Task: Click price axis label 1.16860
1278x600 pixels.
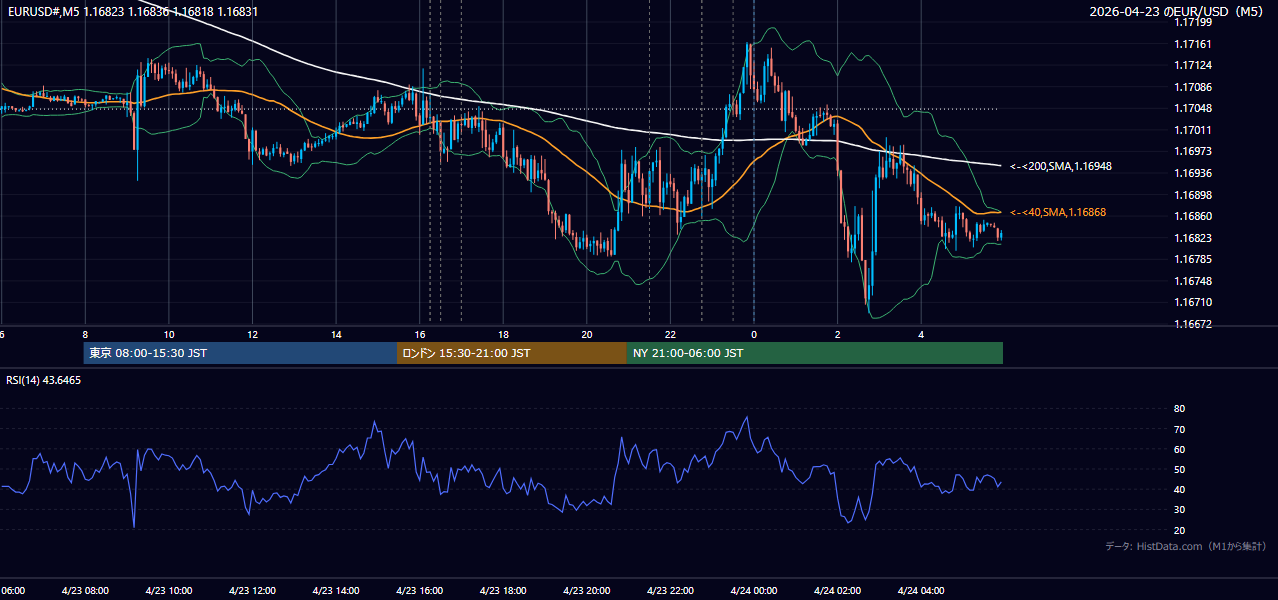Action: tap(1193, 216)
